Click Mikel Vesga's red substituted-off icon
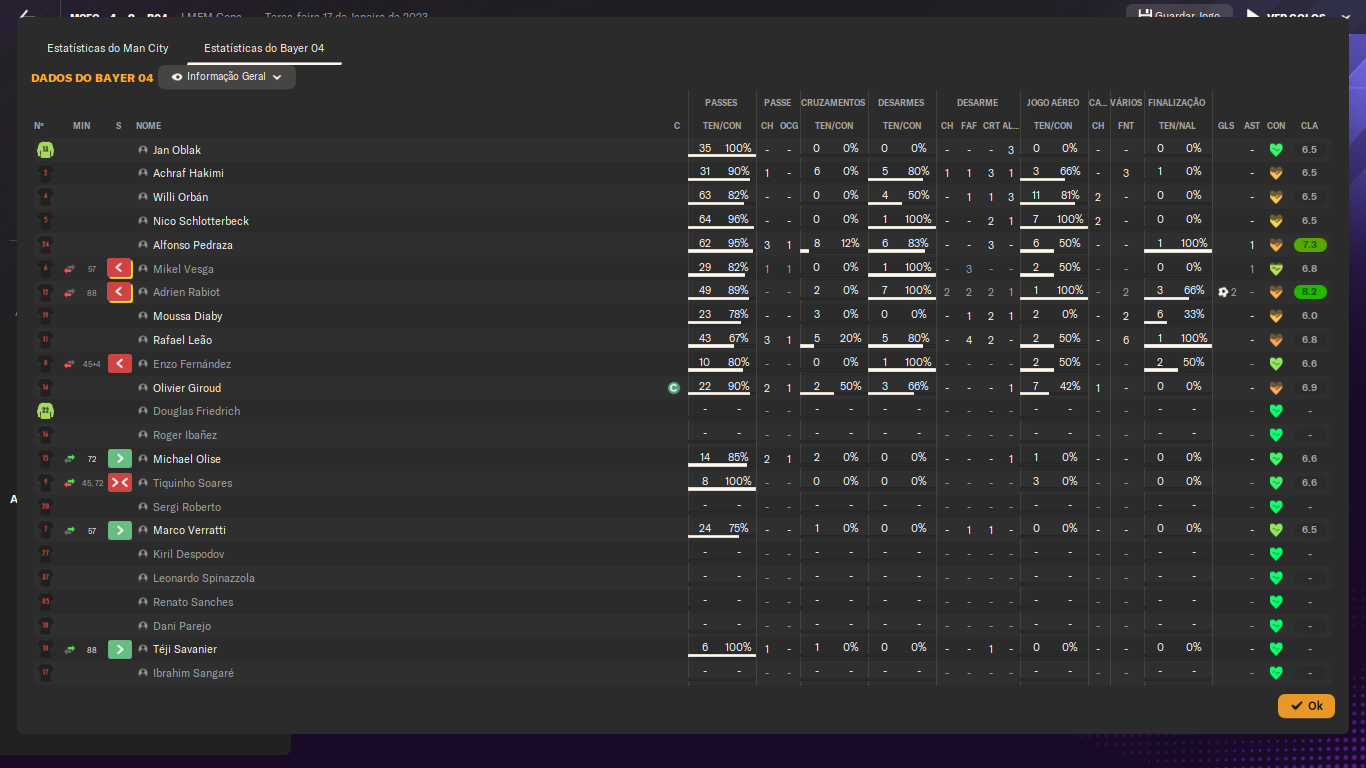The height and width of the screenshot is (768, 1366). (x=120, y=268)
